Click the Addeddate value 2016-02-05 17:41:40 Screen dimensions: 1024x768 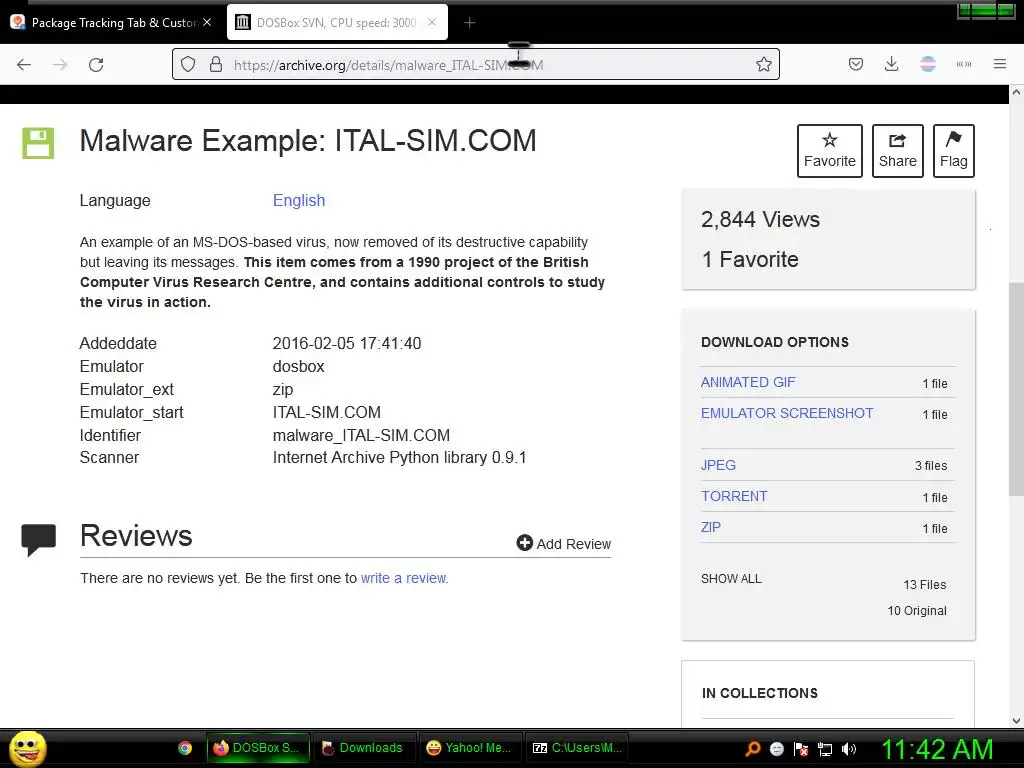coord(347,344)
